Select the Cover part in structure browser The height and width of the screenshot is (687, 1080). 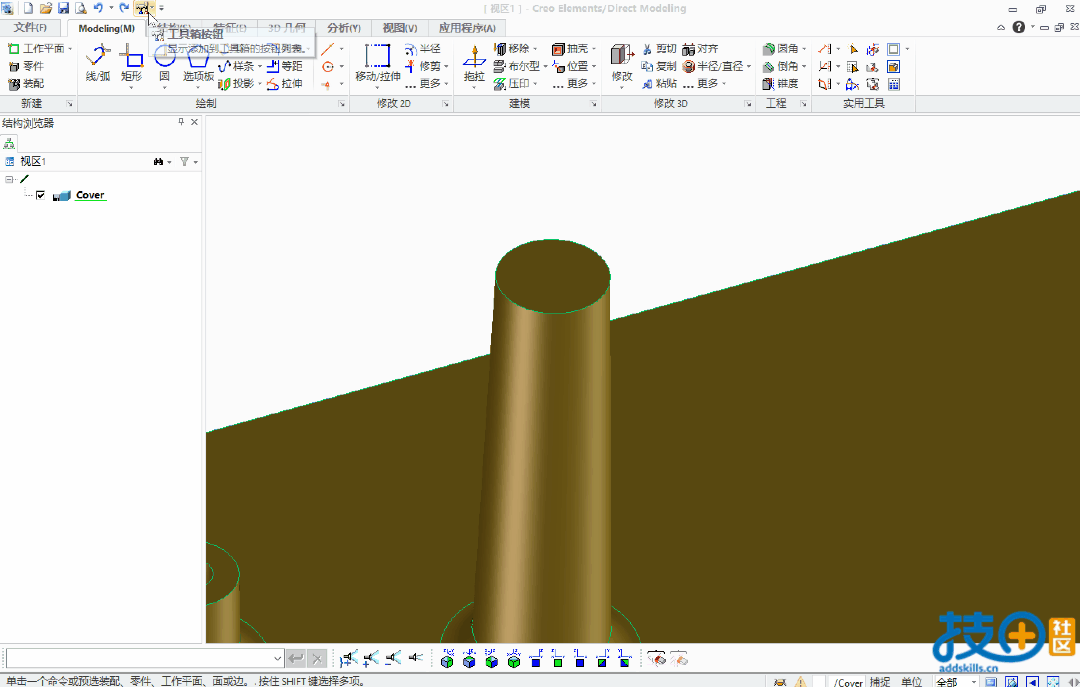pyautogui.click(x=90, y=195)
